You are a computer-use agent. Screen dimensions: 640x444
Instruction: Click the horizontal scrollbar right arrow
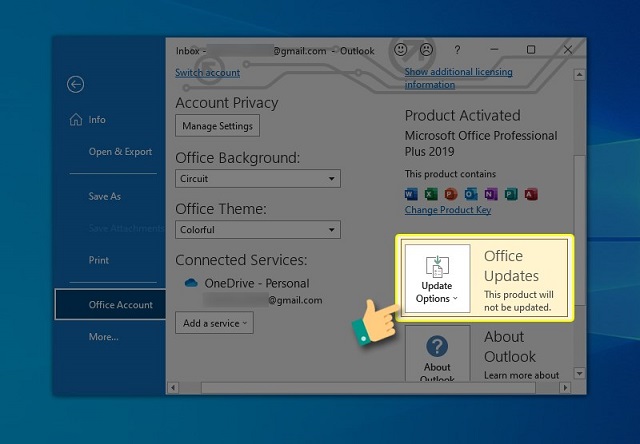pyautogui.click(x=565, y=387)
